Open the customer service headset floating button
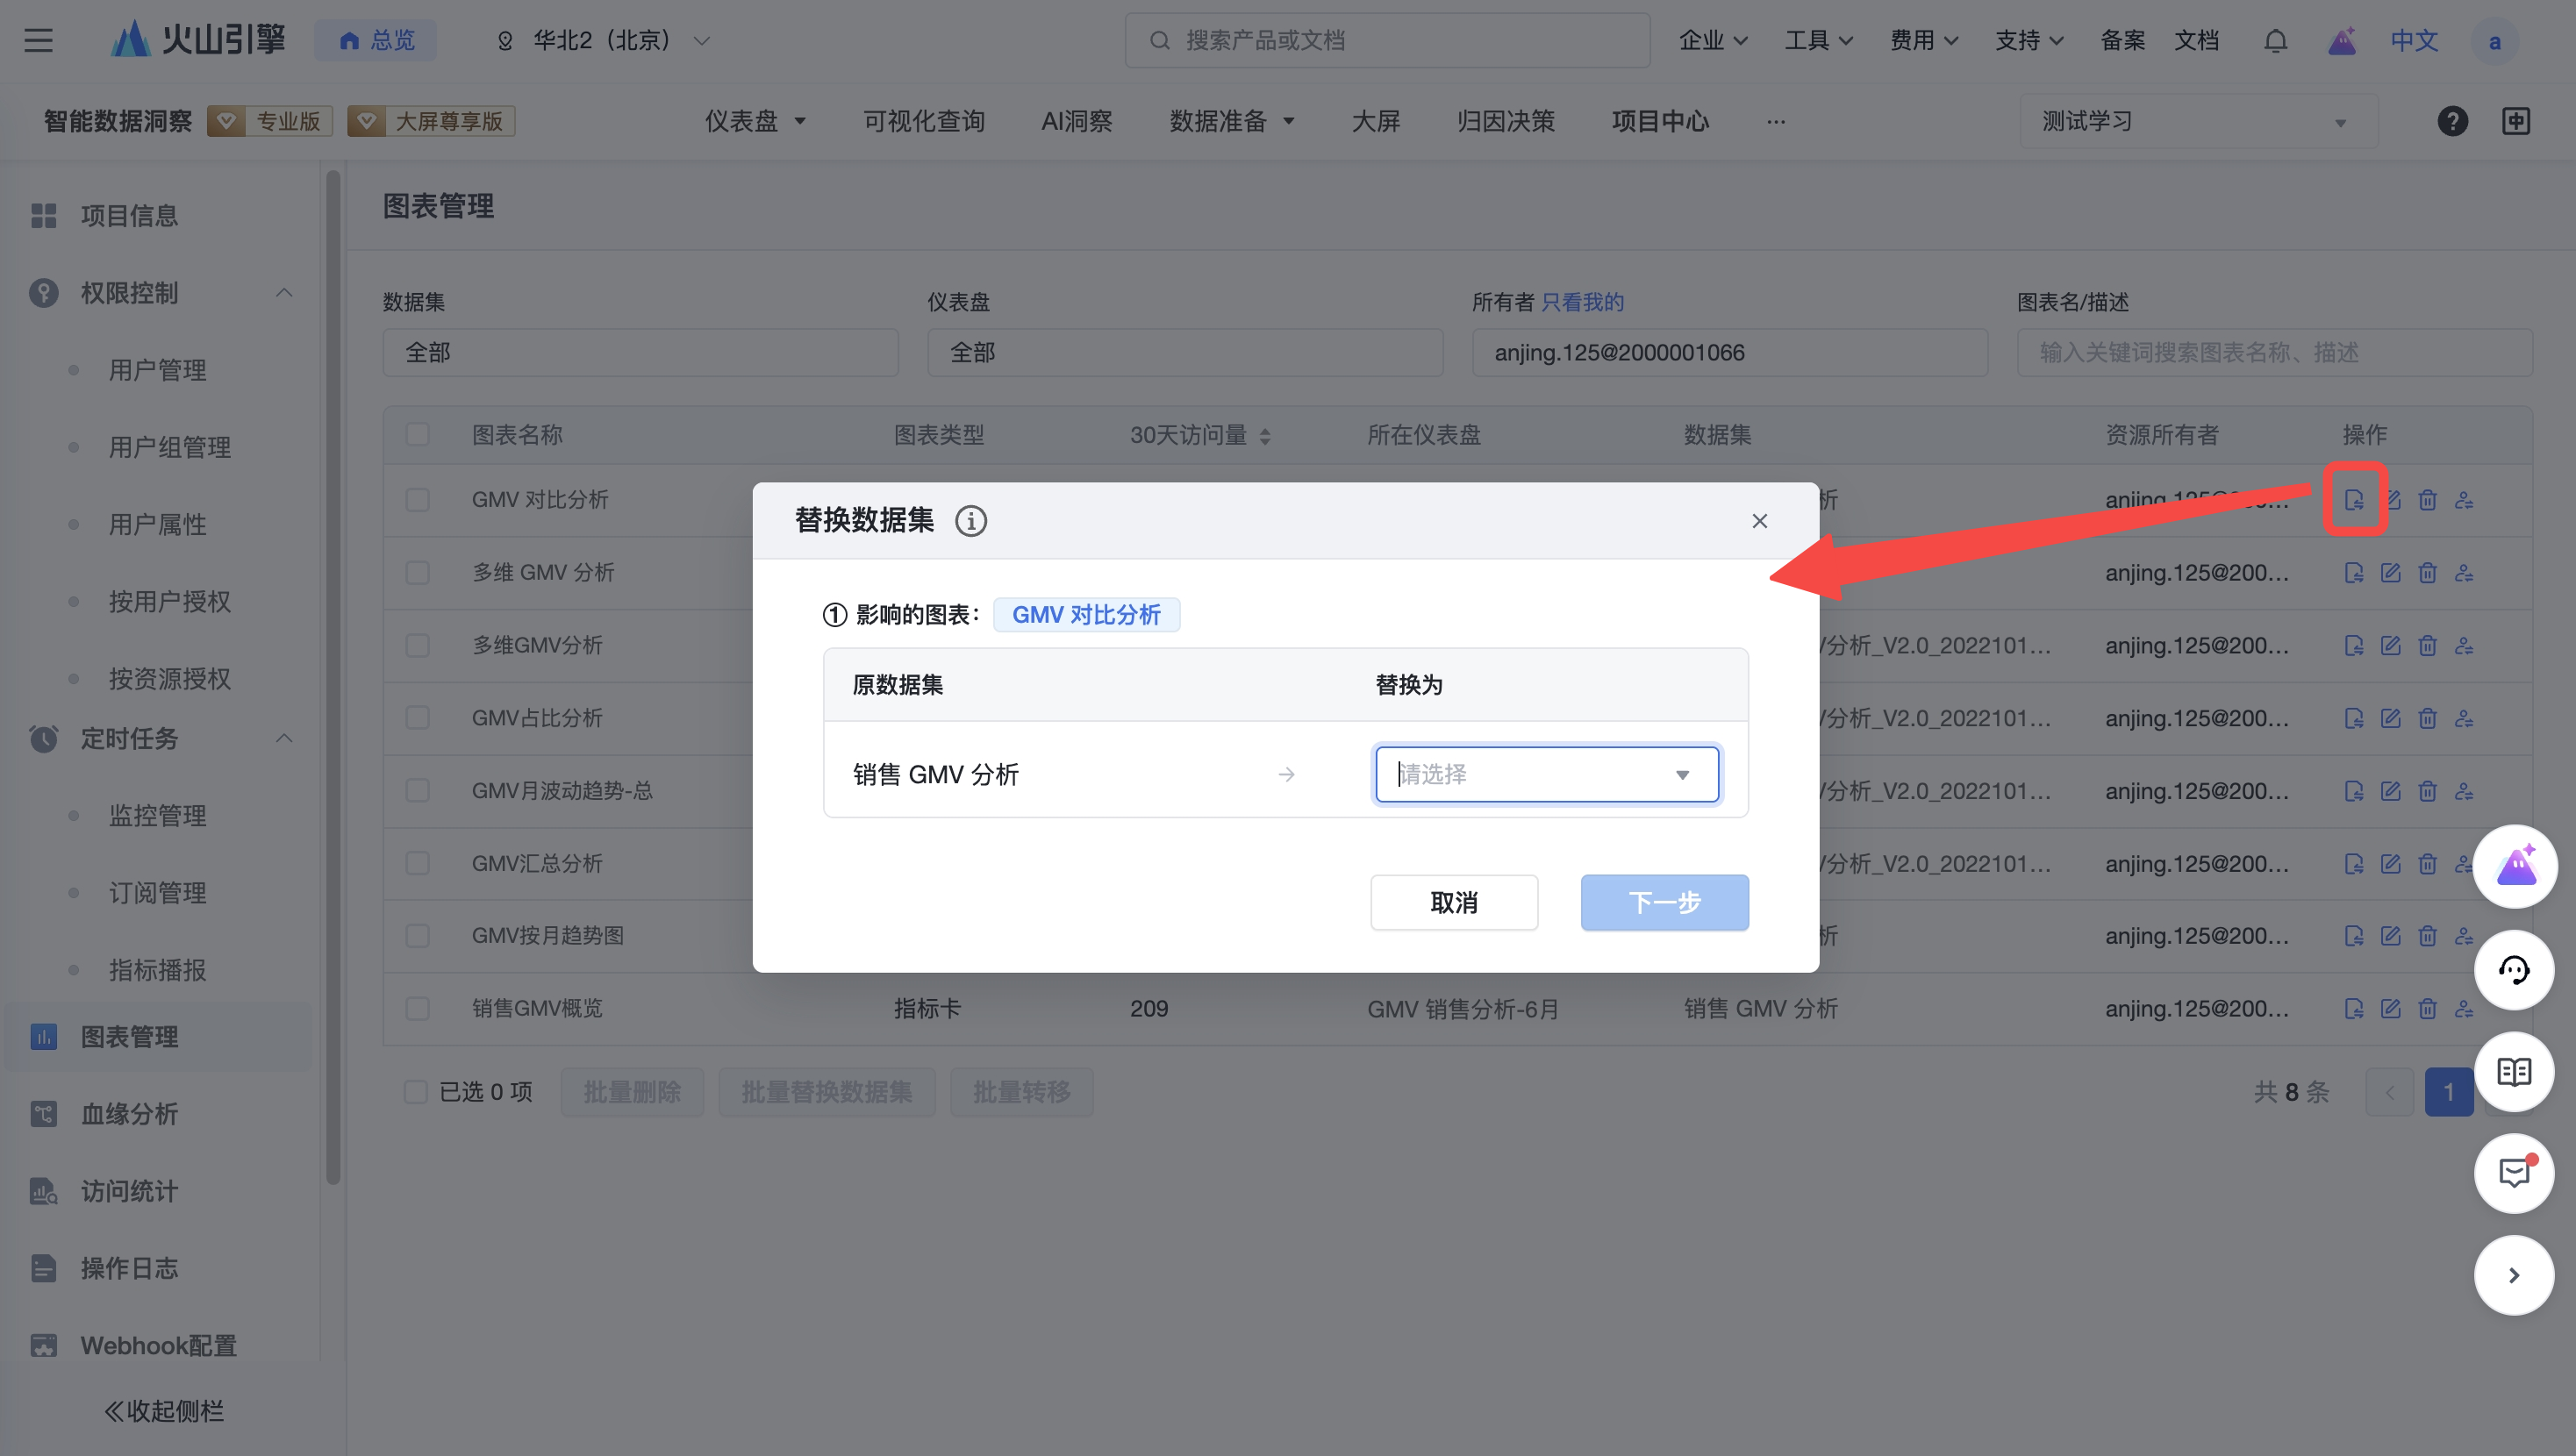The image size is (2576, 1456). 2514,970
